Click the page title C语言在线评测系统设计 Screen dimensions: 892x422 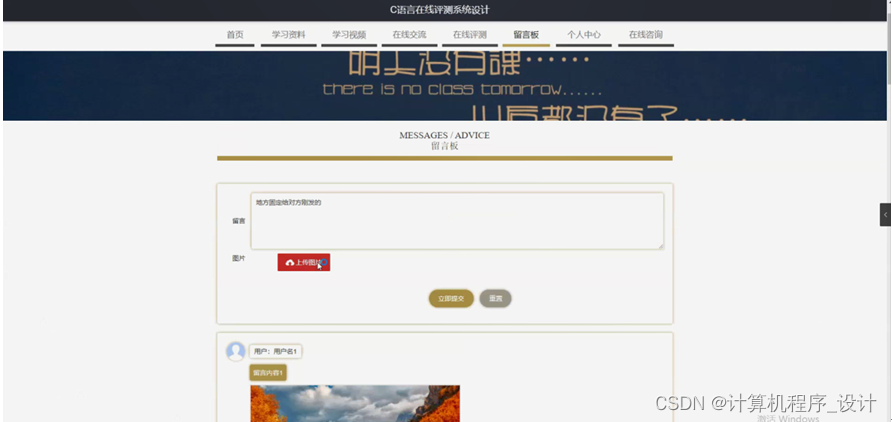coord(440,10)
